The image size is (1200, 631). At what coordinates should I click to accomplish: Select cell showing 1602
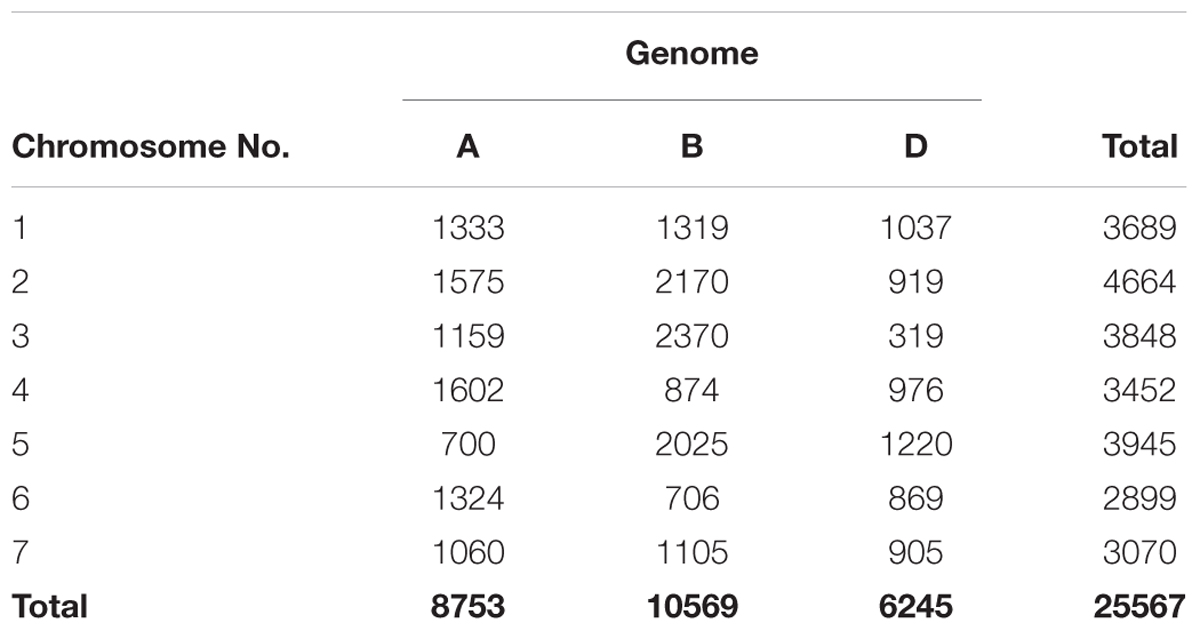[x=468, y=390]
